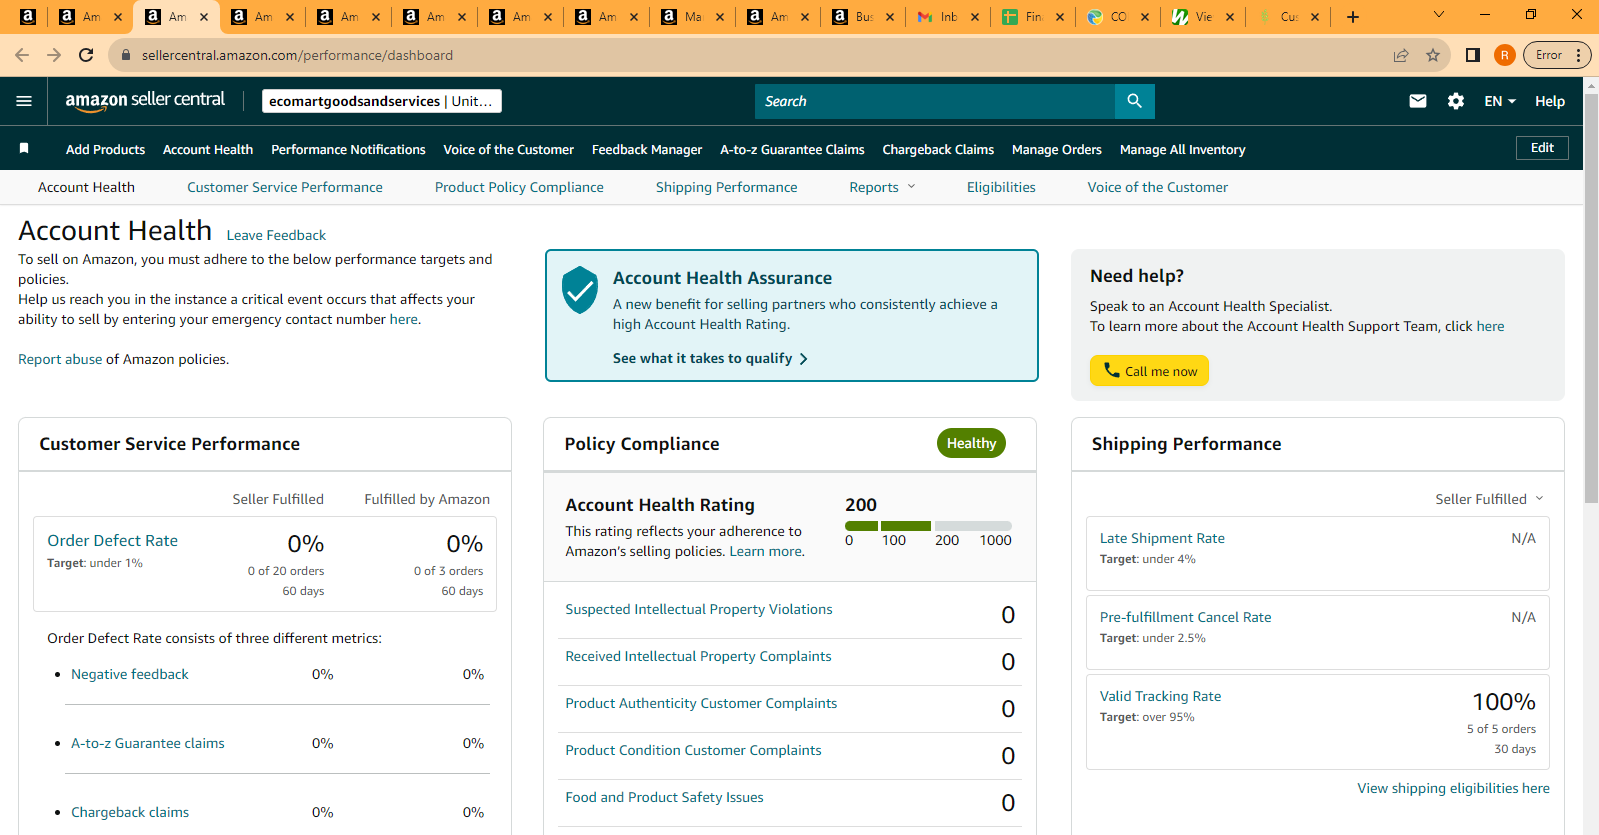Open the Valid Tracking Rate link

tap(1160, 696)
